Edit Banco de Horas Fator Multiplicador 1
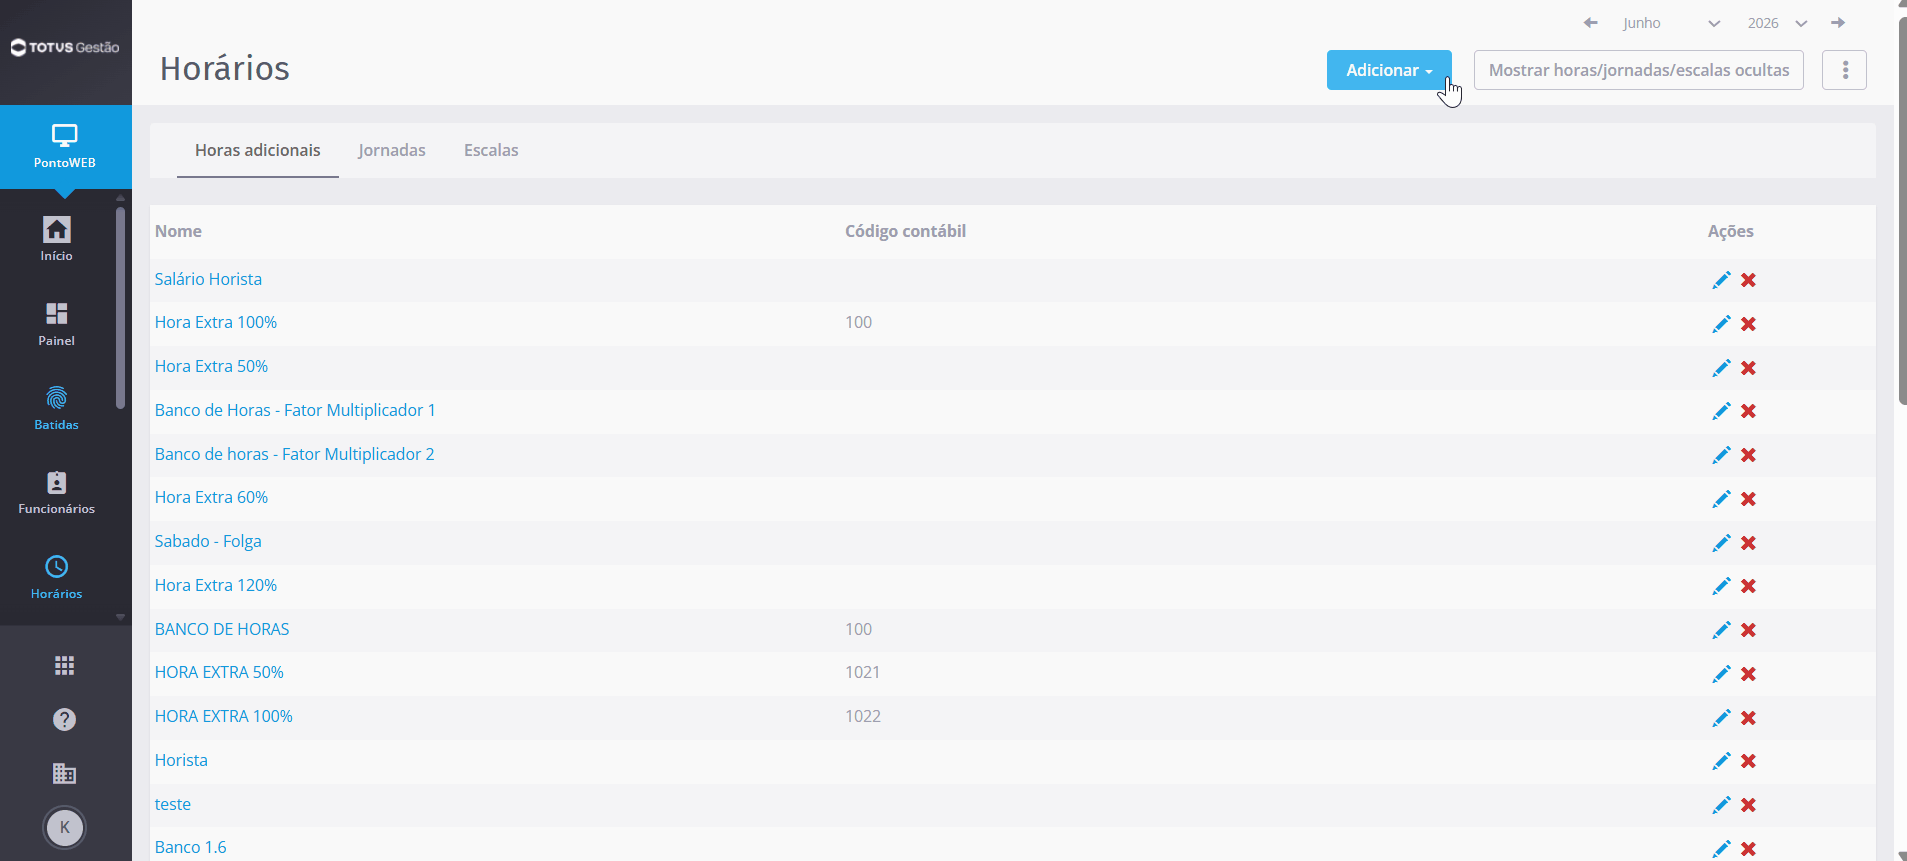This screenshot has height=861, width=1907. (x=1721, y=411)
